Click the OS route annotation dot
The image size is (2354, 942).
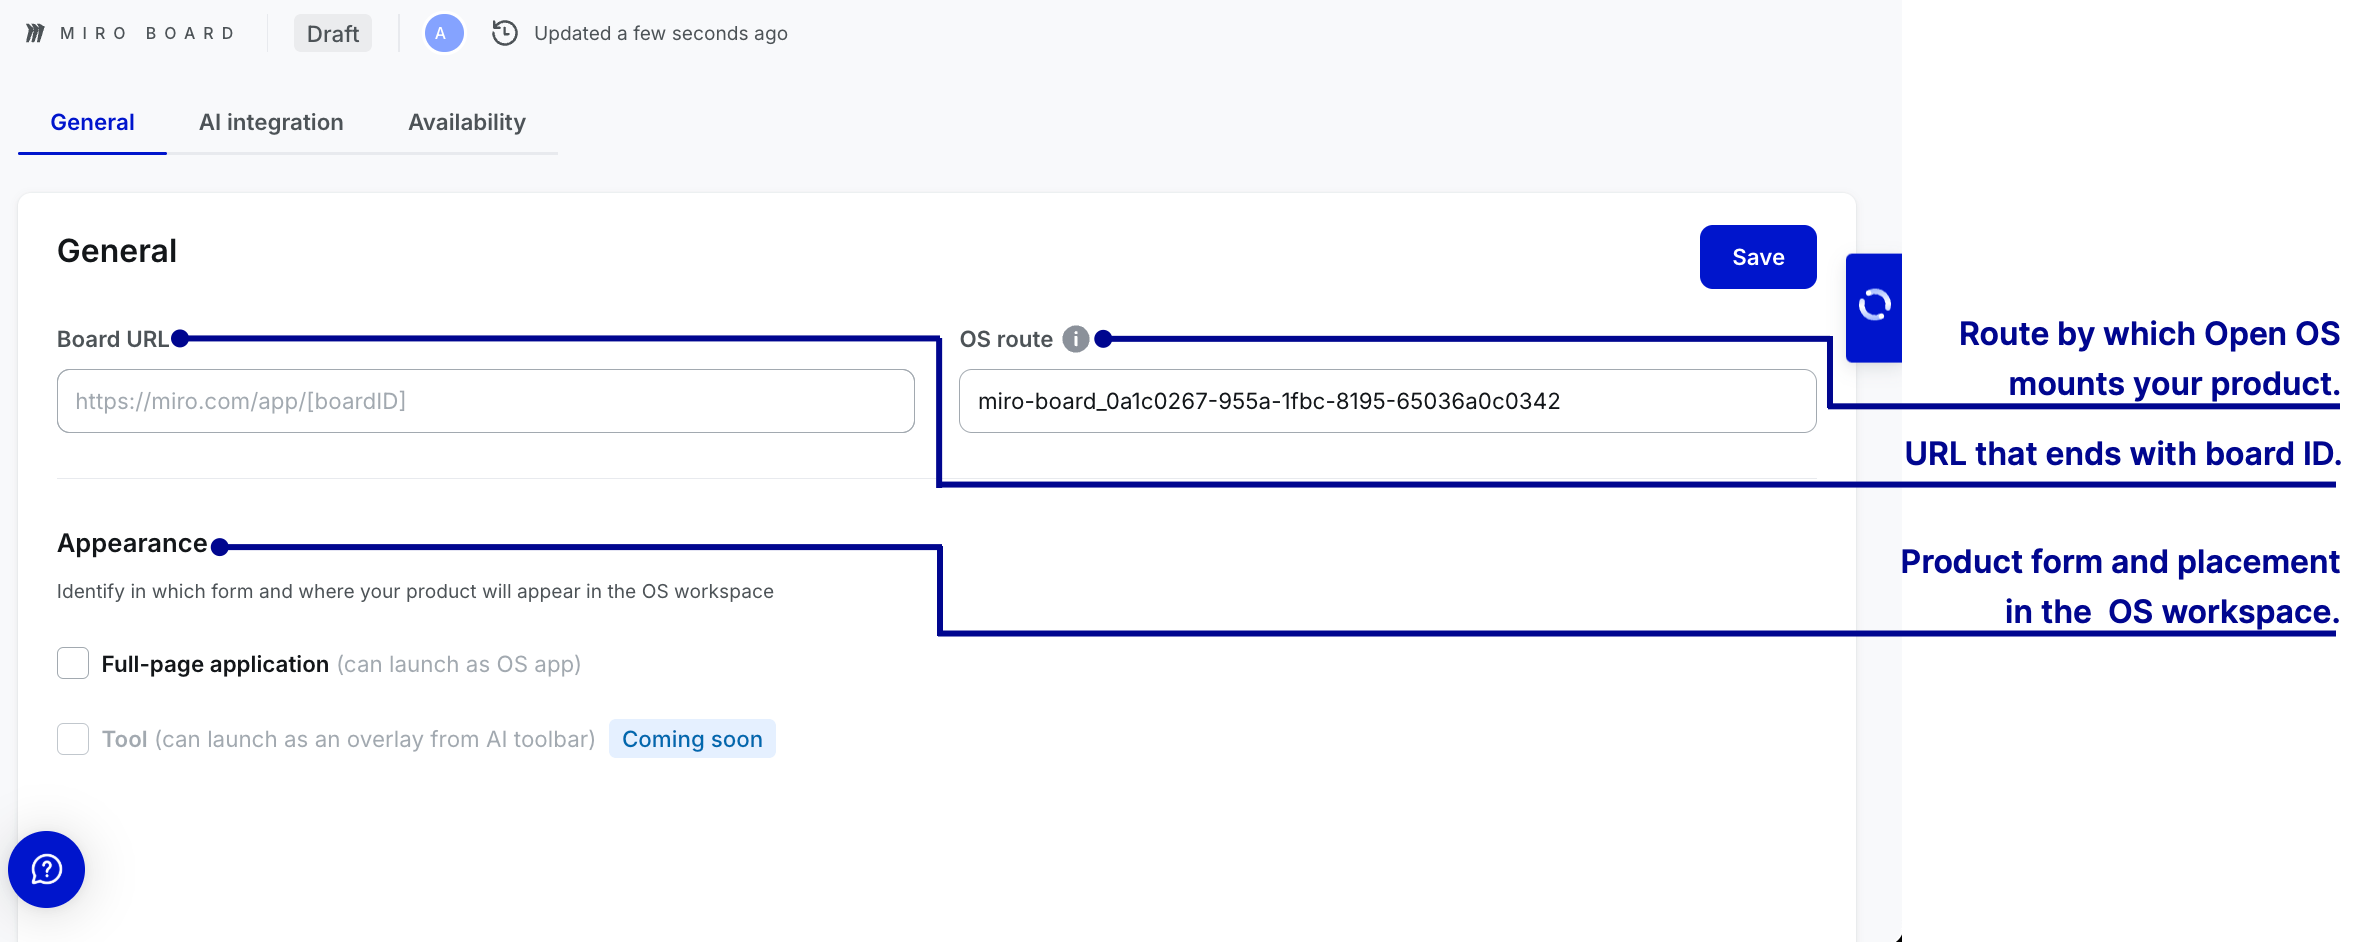(x=1103, y=339)
